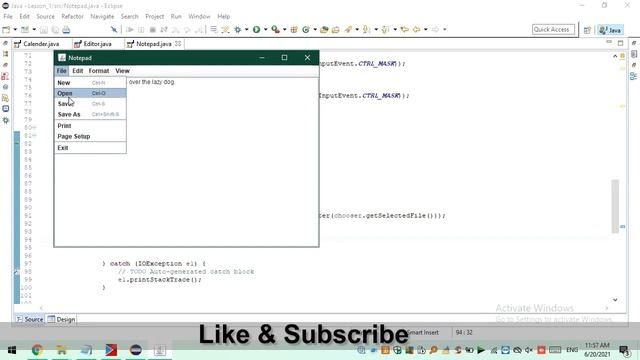The width and height of the screenshot is (640, 360).
Task: Minimize the editor area view
Action: tap(609, 42)
